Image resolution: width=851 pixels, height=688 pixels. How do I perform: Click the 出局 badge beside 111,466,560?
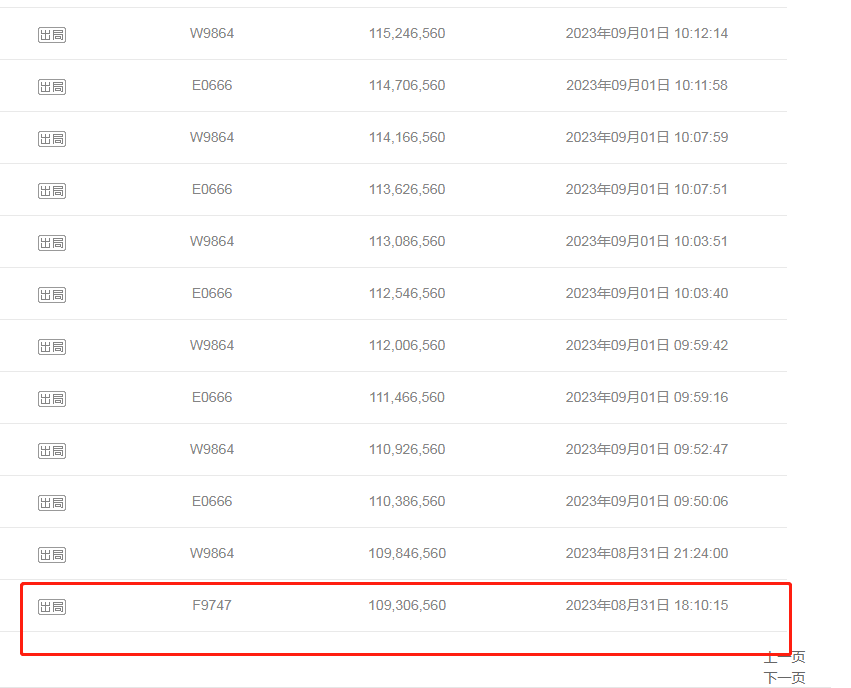pyautogui.click(x=52, y=399)
